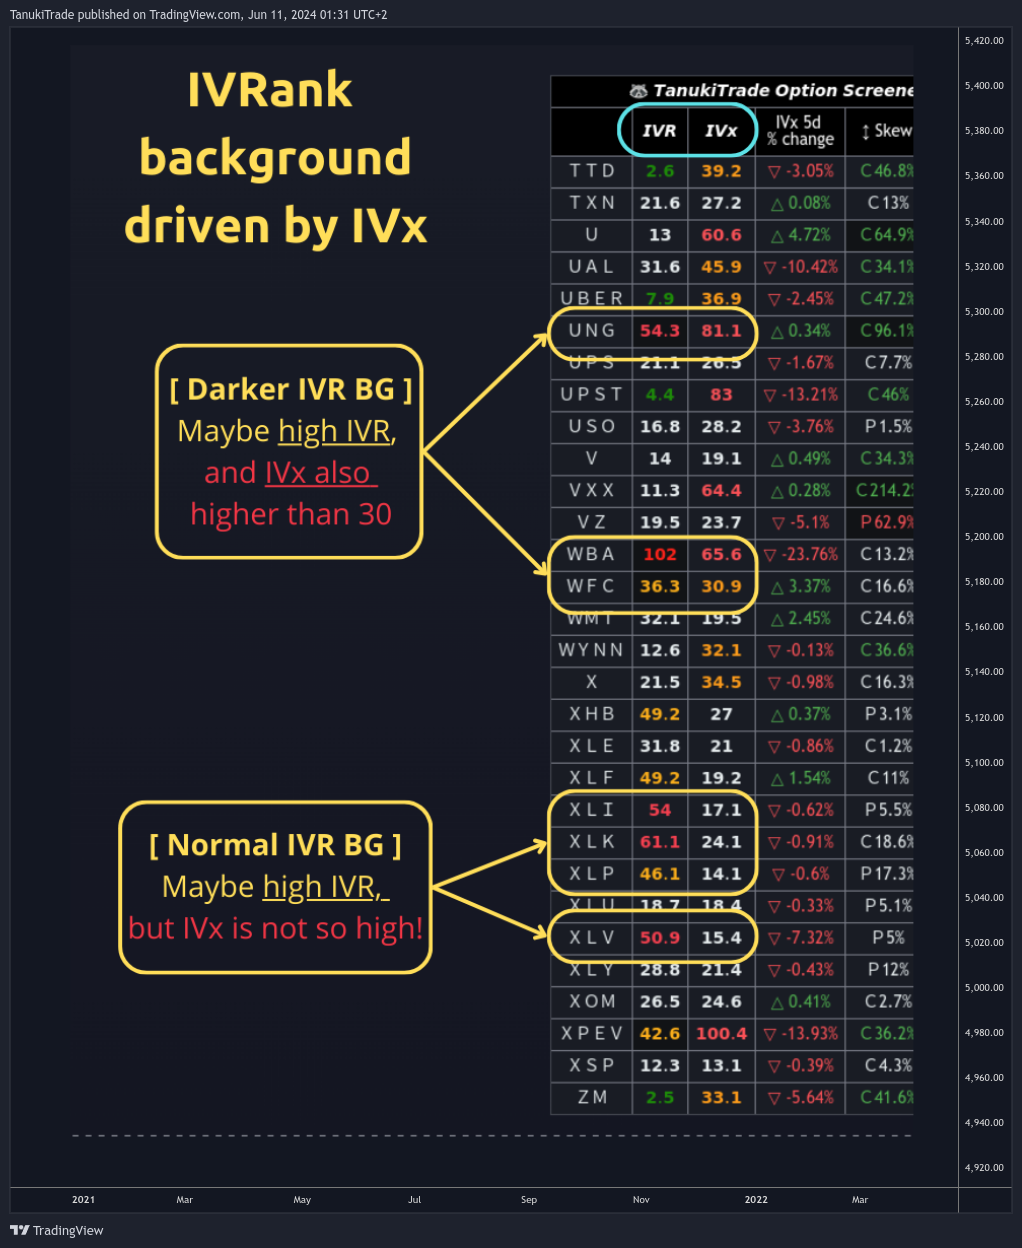This screenshot has width=1022, height=1248.
Task: Click the May label on time axis
Action: pyautogui.click(x=302, y=1200)
